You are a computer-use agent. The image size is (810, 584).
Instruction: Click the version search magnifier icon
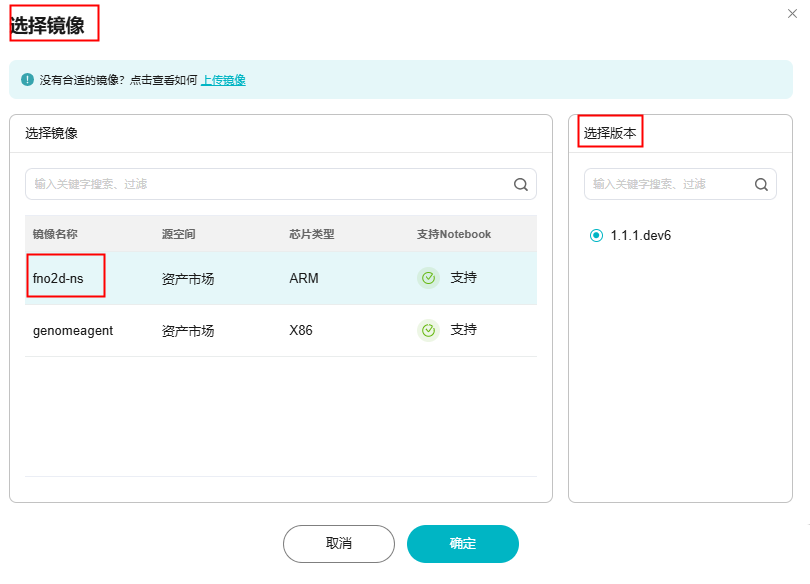tap(761, 184)
